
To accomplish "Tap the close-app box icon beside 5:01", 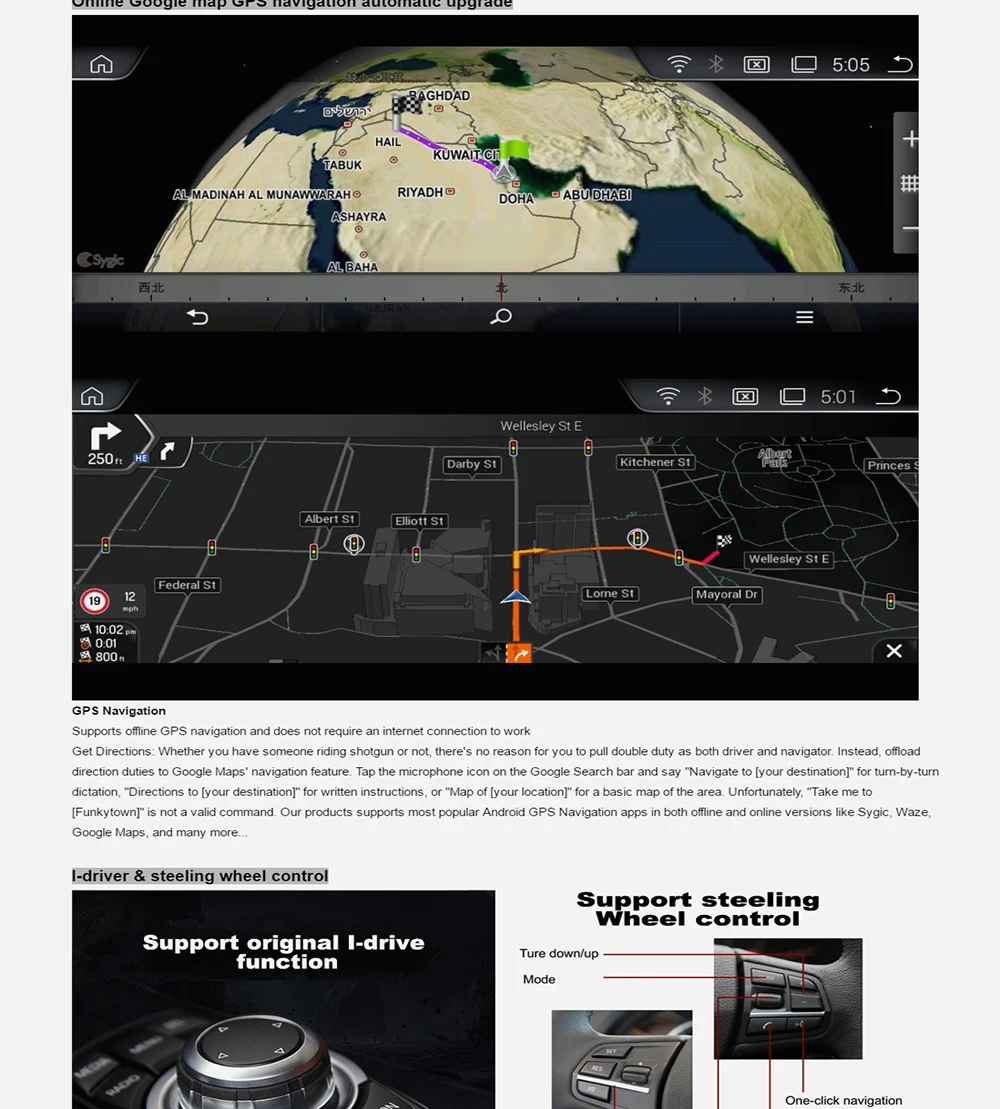I will (745, 396).
